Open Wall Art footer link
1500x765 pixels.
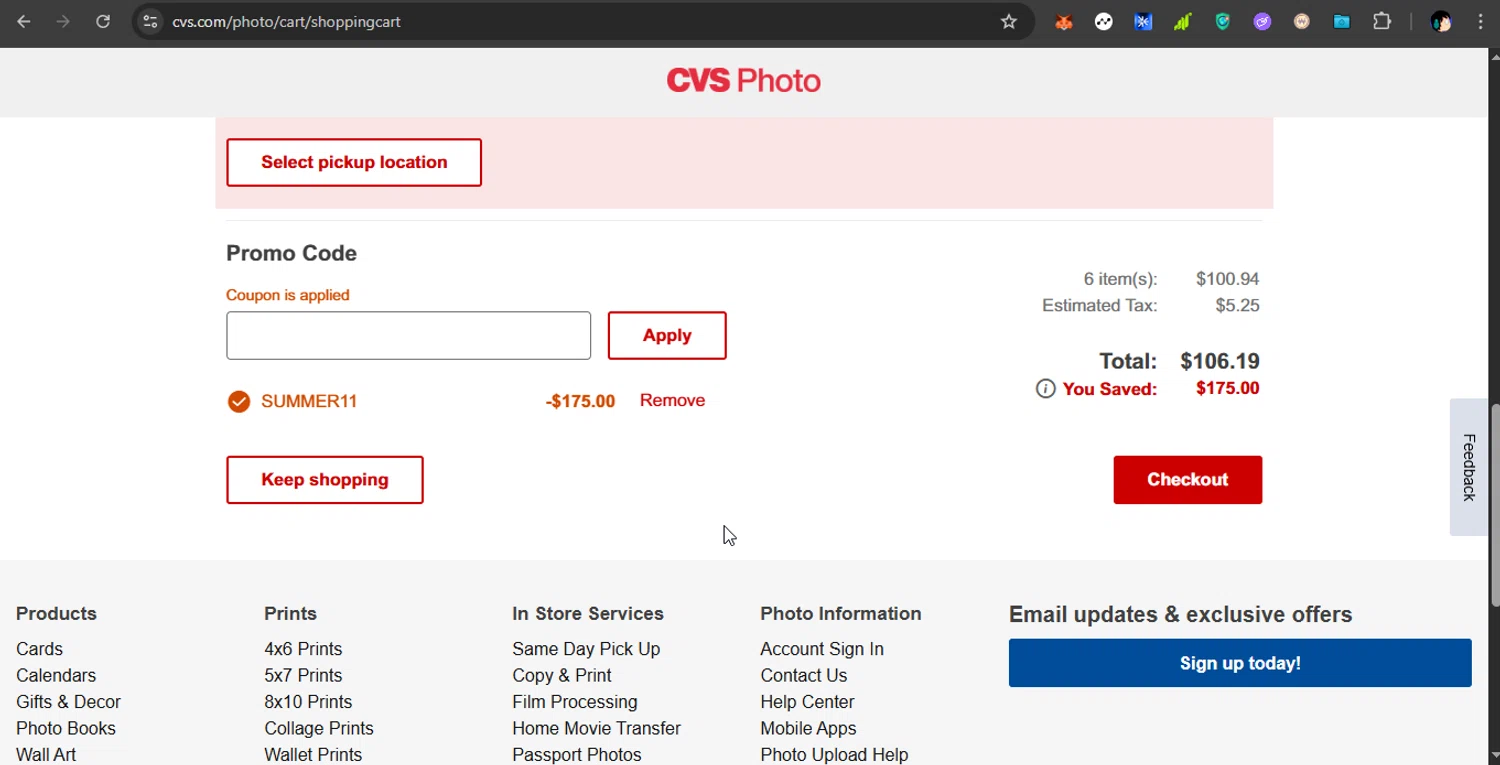tap(46, 755)
